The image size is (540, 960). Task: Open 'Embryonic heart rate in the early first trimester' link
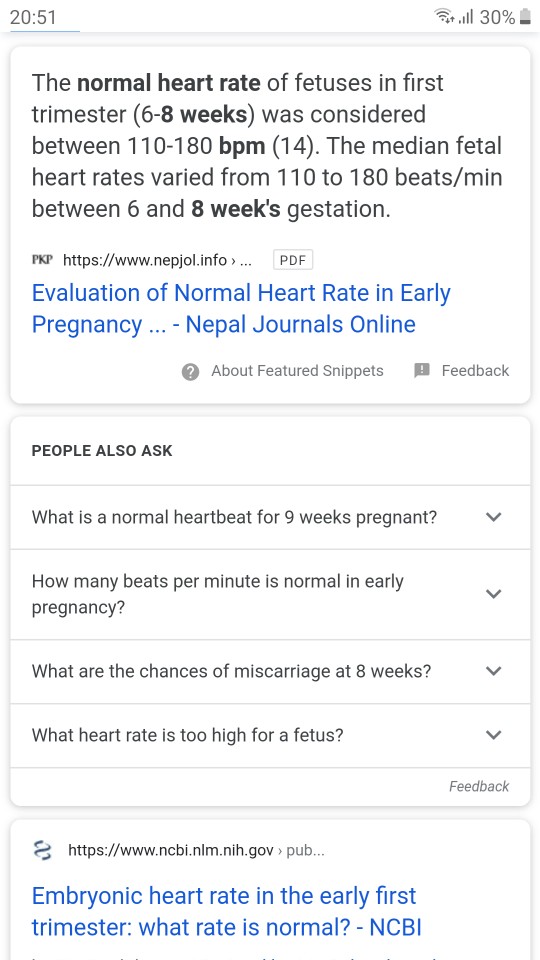pyautogui.click(x=227, y=911)
